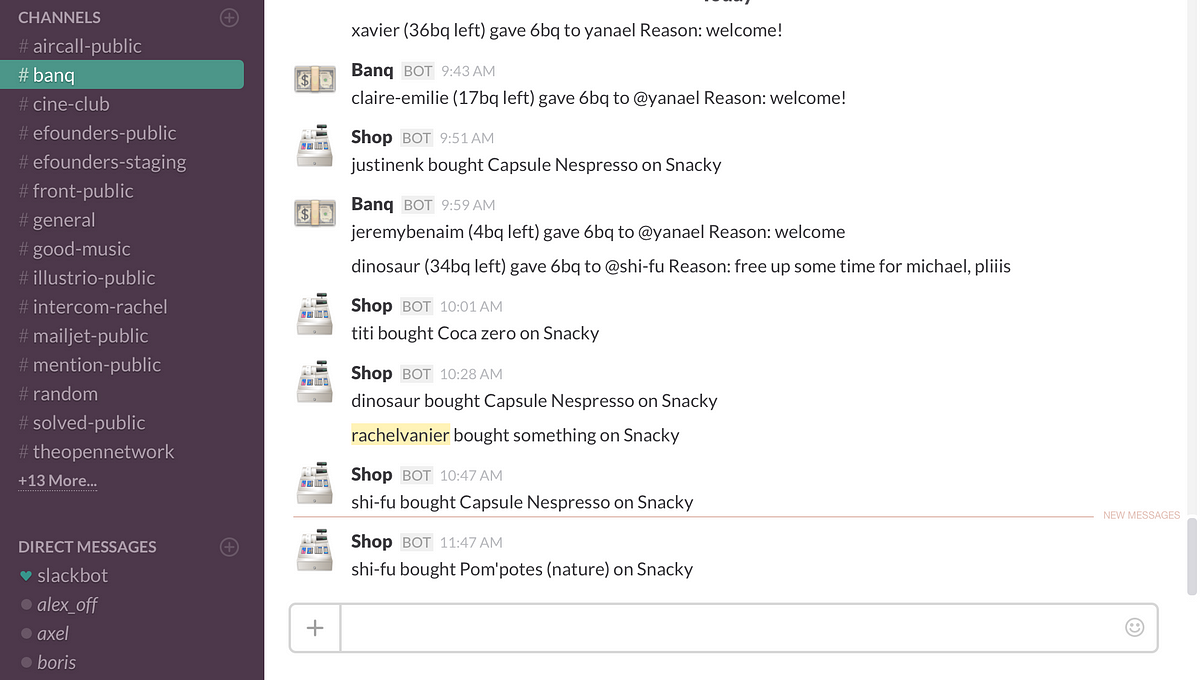Open the emoji picker in the message box
The image size is (1200, 680).
click(1134, 627)
